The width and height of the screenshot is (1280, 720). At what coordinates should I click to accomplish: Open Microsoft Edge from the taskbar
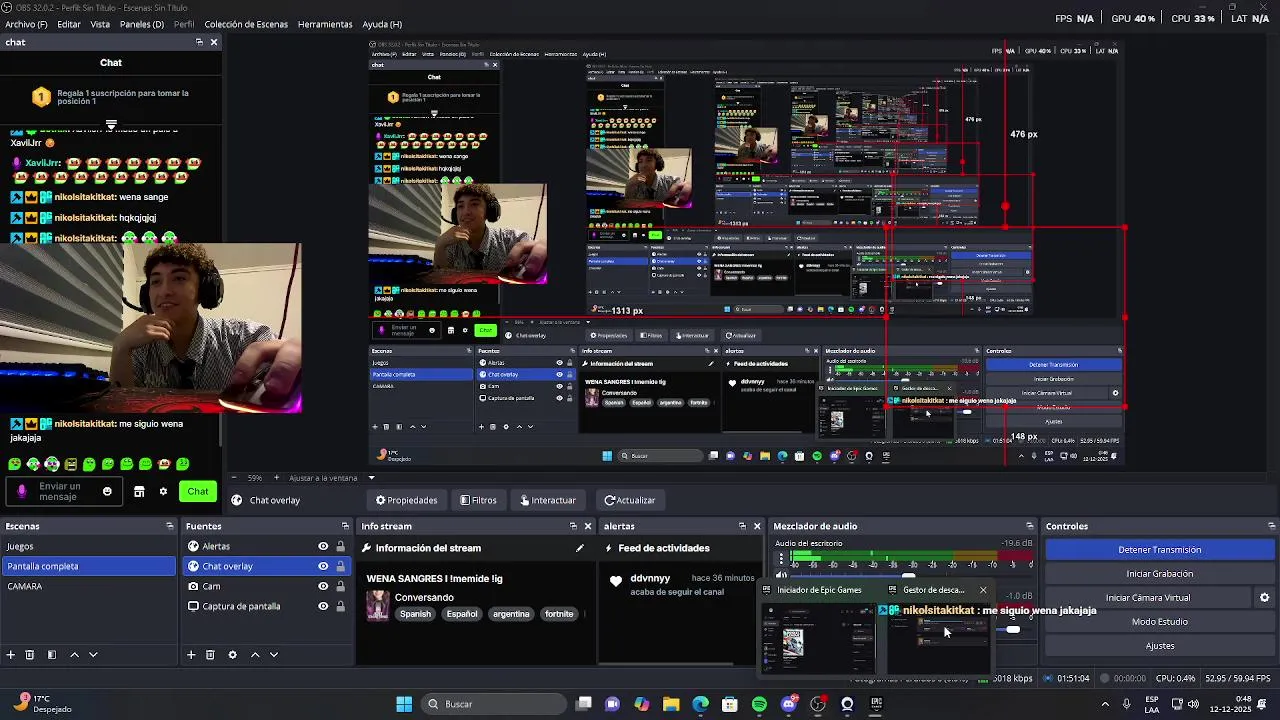coord(700,704)
